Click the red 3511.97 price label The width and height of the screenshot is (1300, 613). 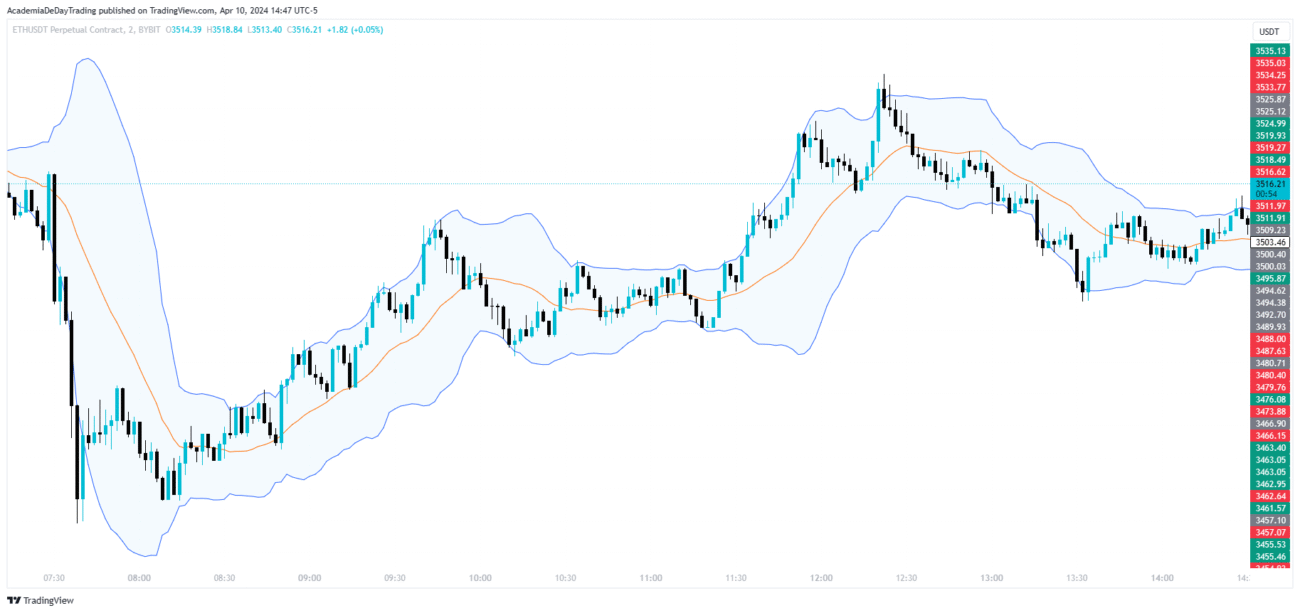(1269, 206)
